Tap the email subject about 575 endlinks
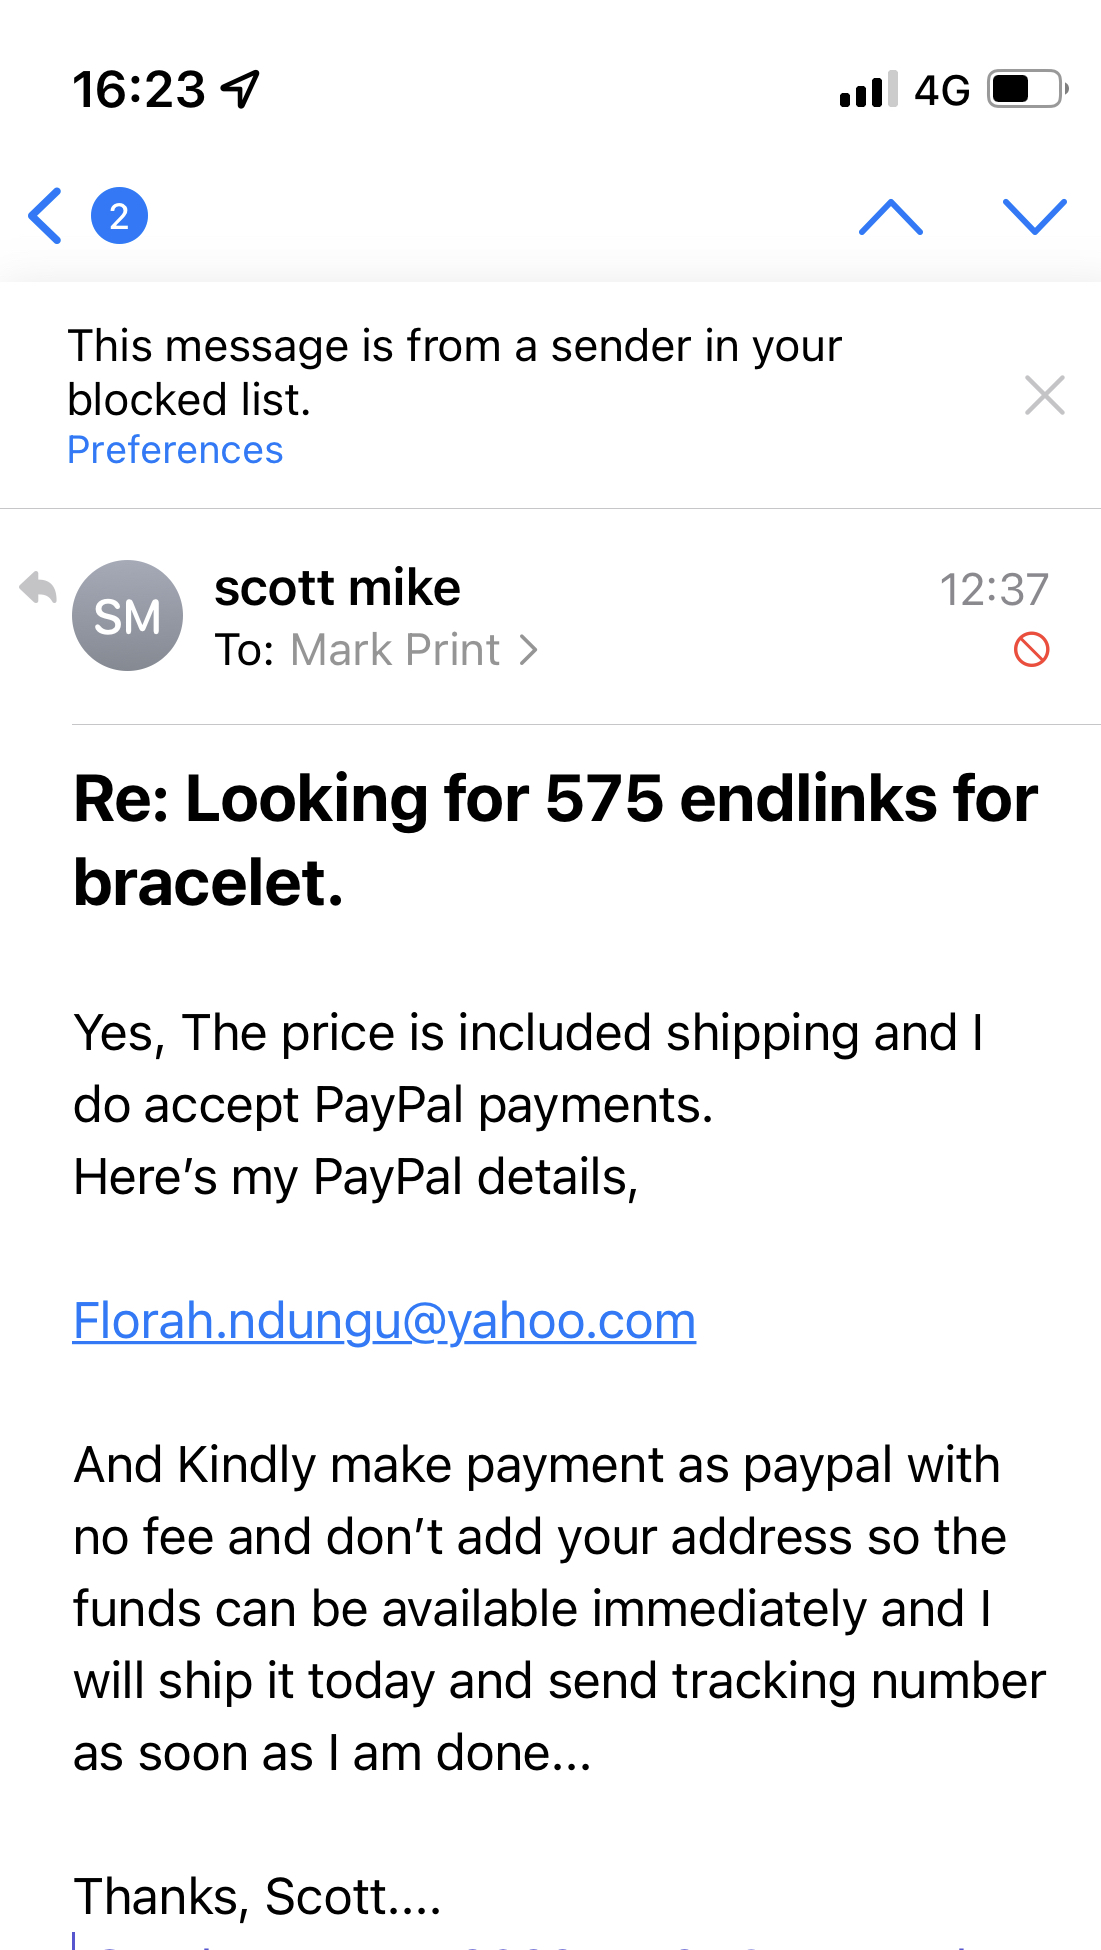 [555, 840]
